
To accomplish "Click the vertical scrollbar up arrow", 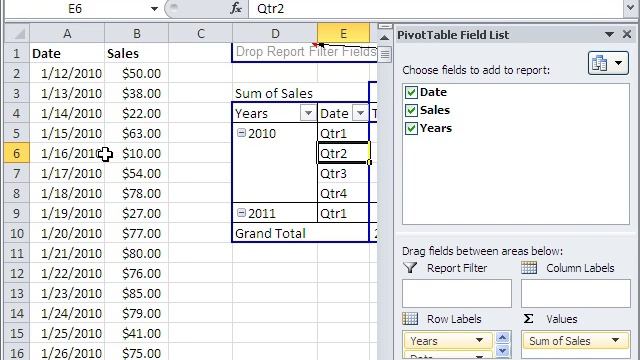I will click(384, 38).
